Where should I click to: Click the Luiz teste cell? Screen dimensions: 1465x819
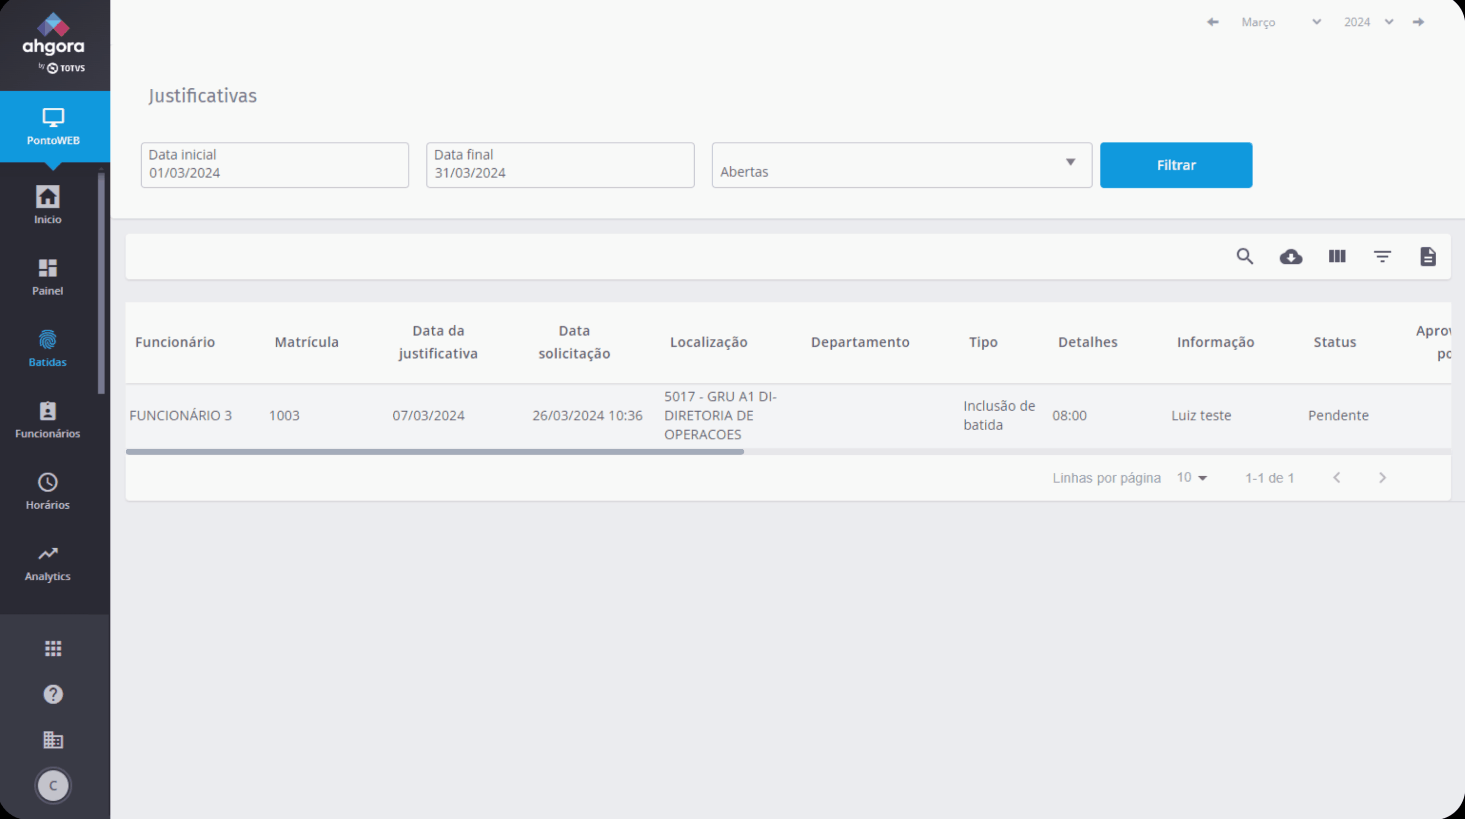point(1202,416)
